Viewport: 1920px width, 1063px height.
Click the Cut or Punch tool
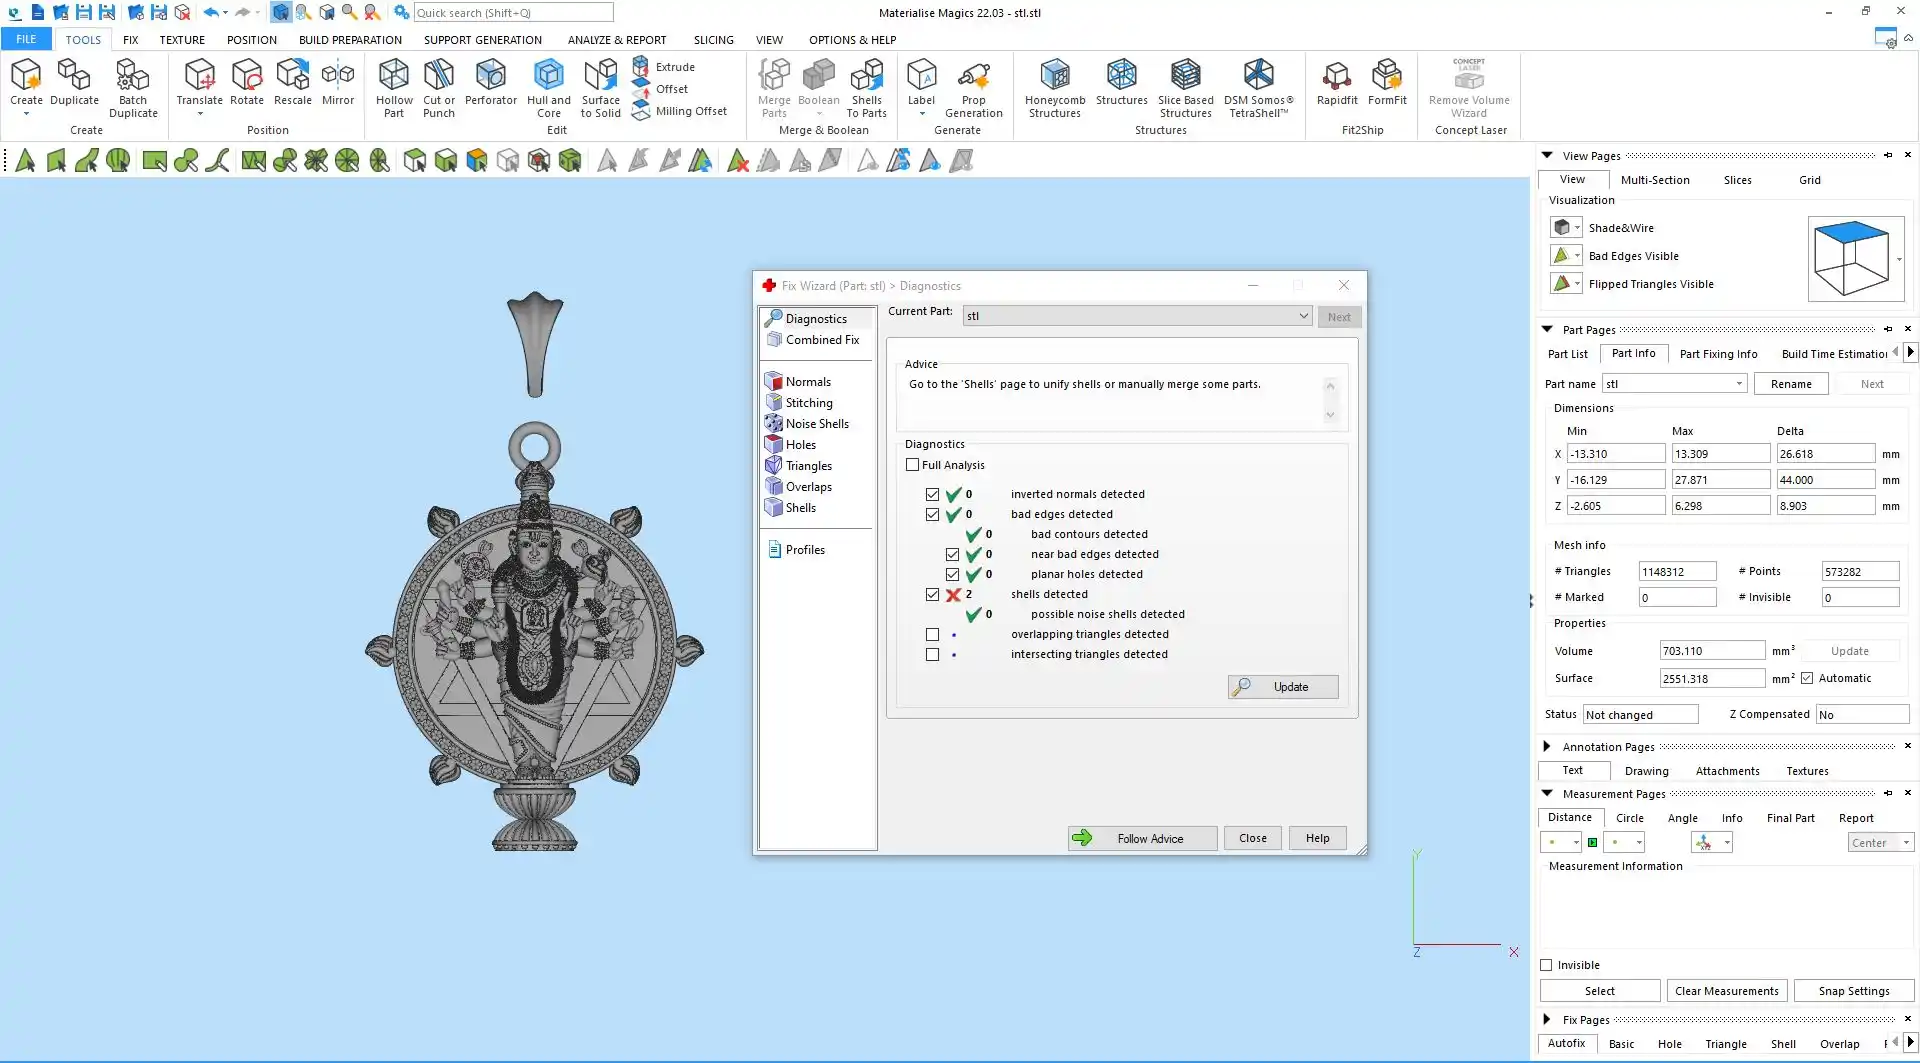click(438, 88)
